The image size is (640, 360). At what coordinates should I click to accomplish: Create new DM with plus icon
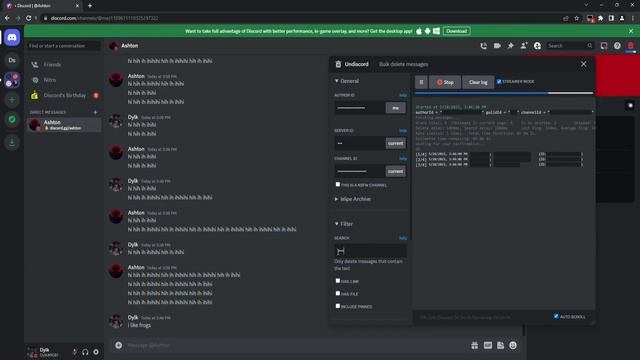coord(95,112)
